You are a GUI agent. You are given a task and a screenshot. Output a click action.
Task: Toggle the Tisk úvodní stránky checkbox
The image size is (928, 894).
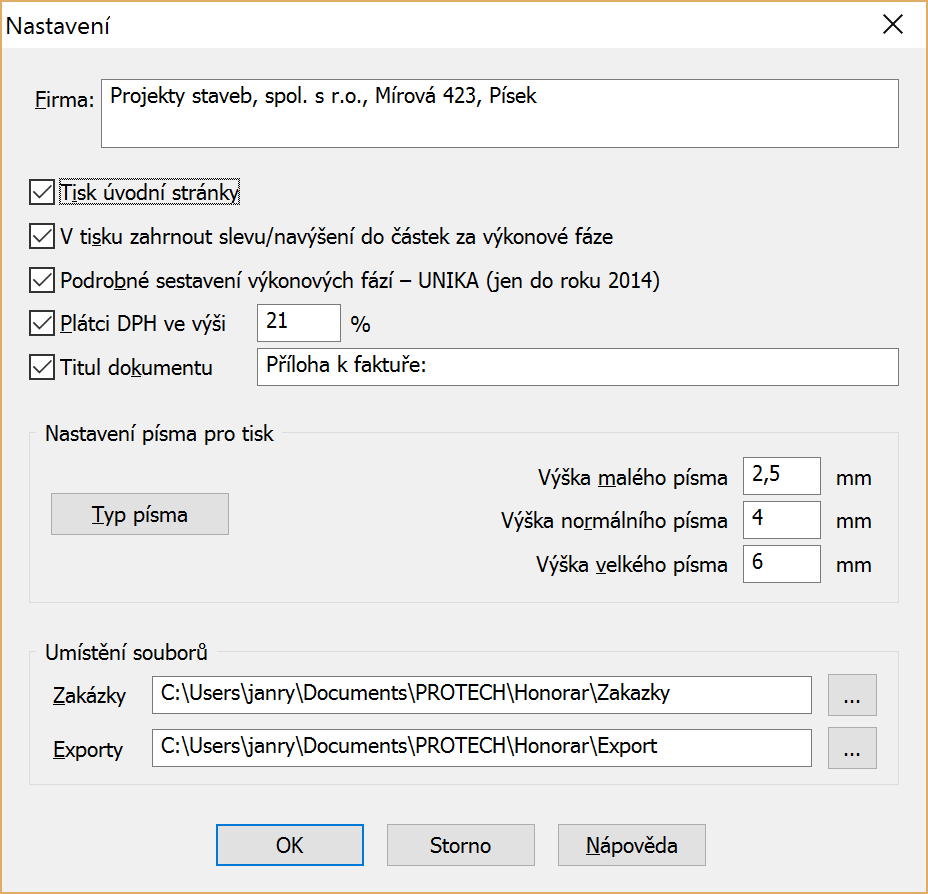(42, 192)
